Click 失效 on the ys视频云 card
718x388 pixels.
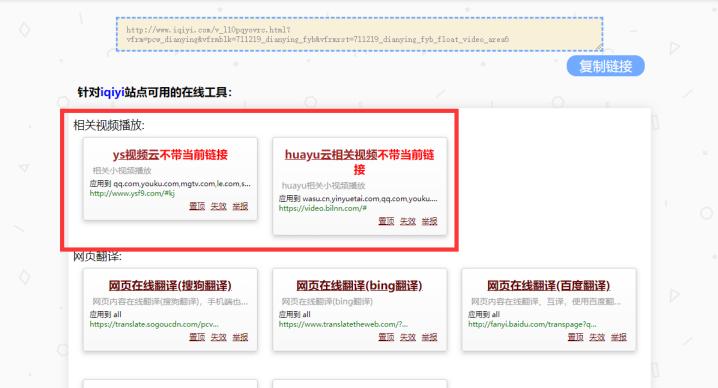pyautogui.click(x=218, y=206)
